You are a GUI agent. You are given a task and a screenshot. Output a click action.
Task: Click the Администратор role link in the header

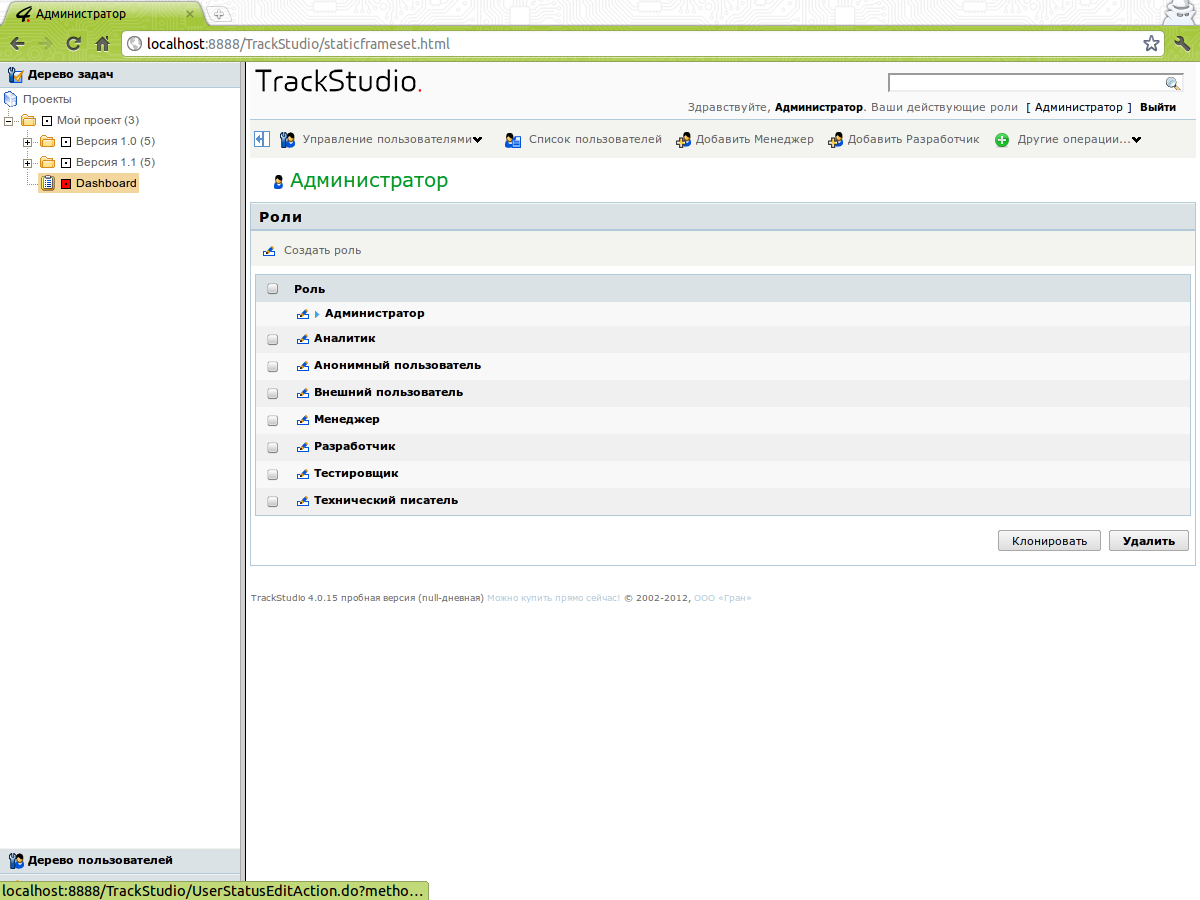1079,107
